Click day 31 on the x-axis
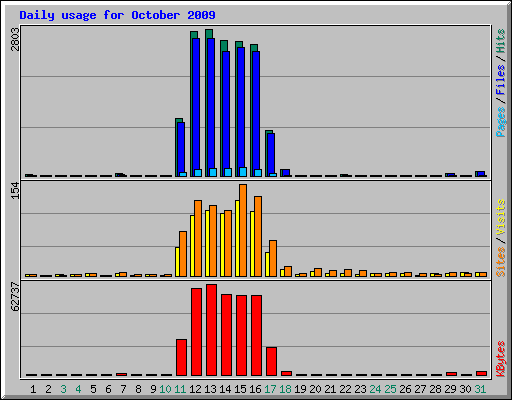Image resolution: width=512 pixels, height=400 pixels. point(480,389)
